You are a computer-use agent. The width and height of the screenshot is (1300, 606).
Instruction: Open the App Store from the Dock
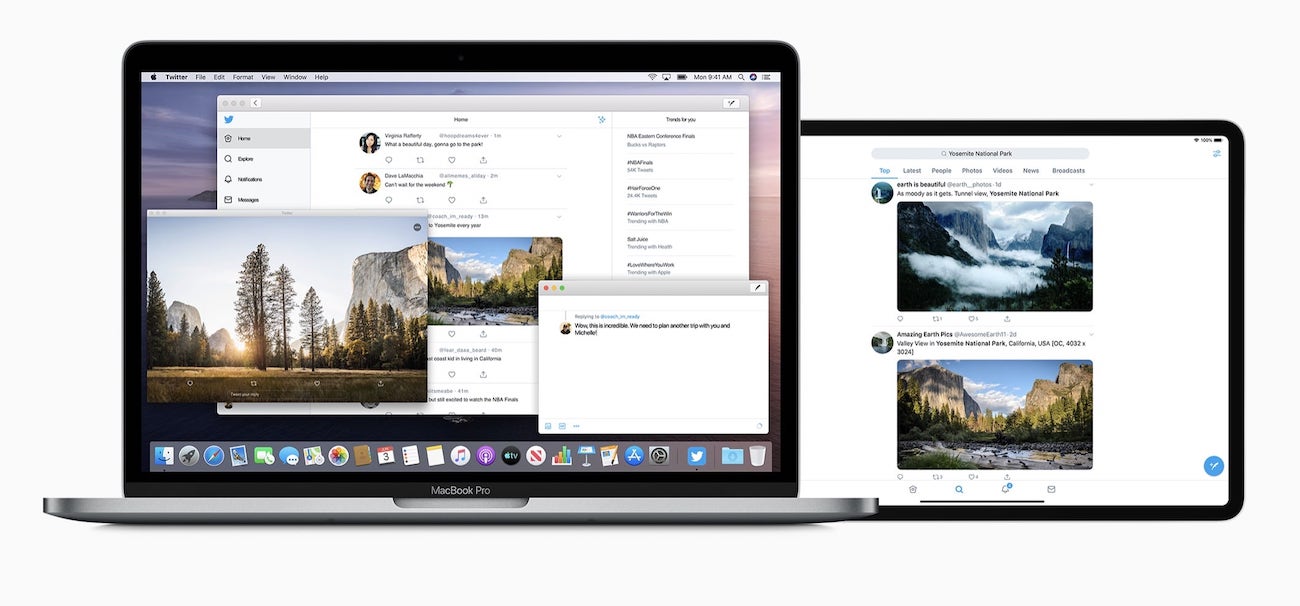[634, 456]
